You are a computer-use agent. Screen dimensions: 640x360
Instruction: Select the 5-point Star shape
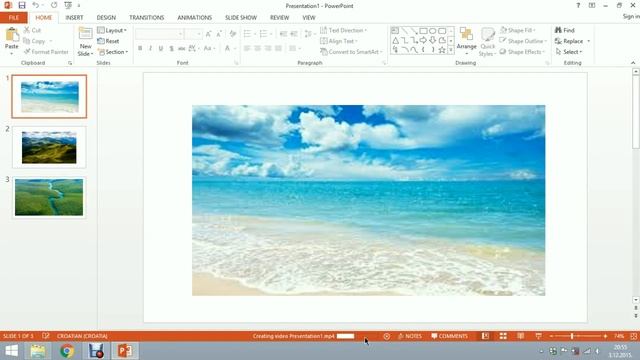pyautogui.click(x=442, y=50)
